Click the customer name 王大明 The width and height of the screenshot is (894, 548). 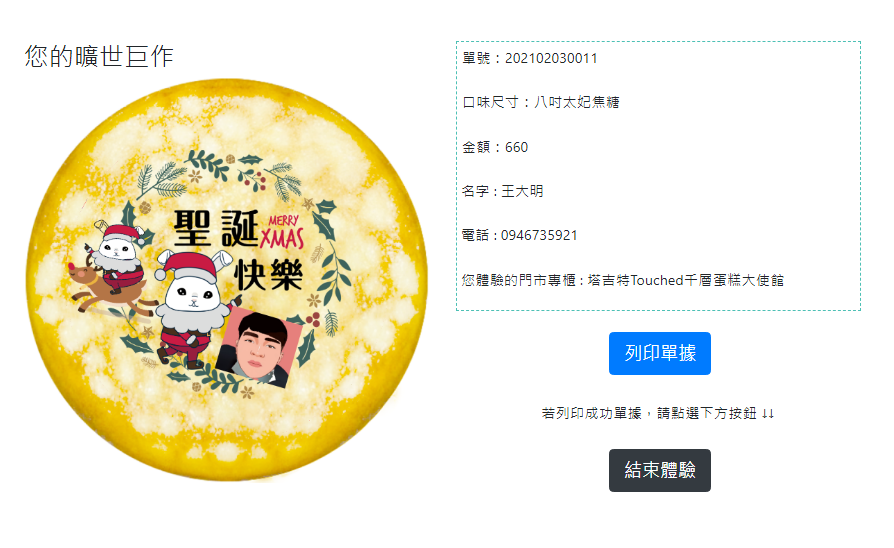coord(522,191)
